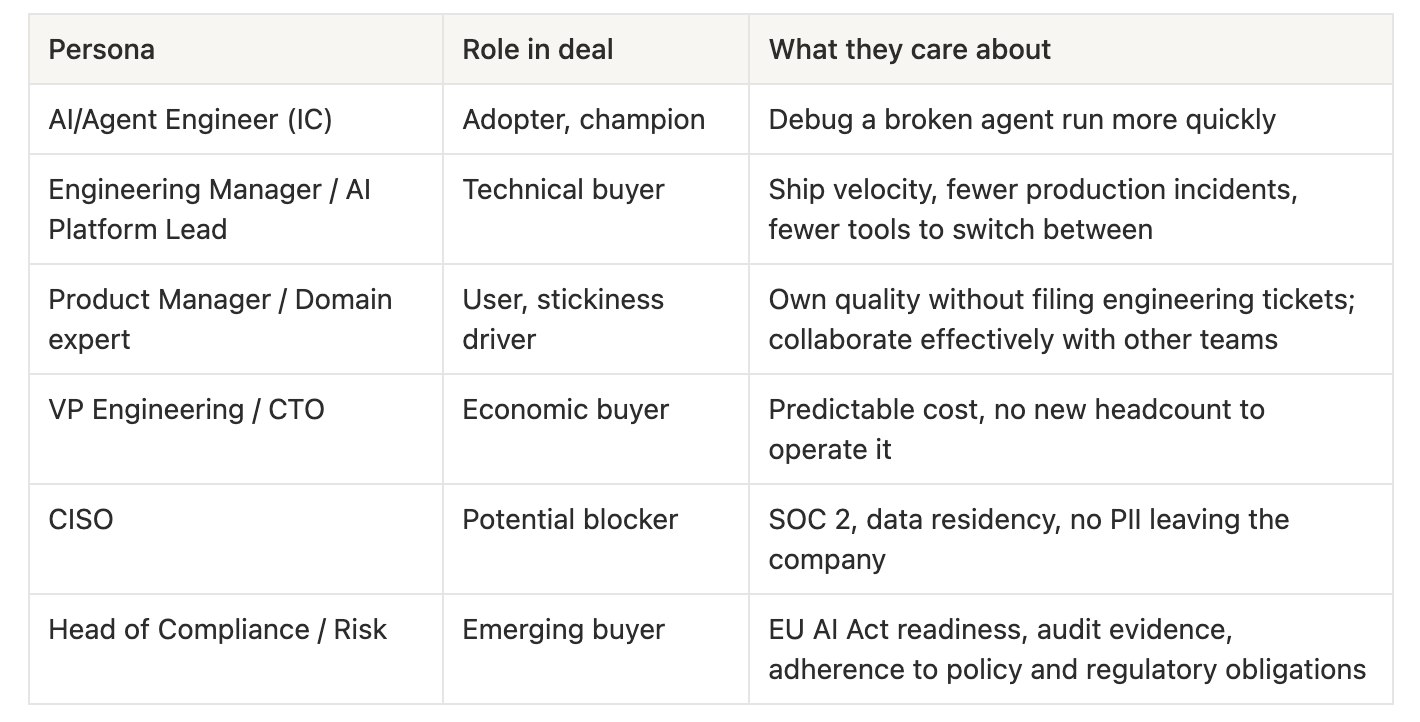Click the Predictable cost cell
1420x722 pixels.
1070,429
